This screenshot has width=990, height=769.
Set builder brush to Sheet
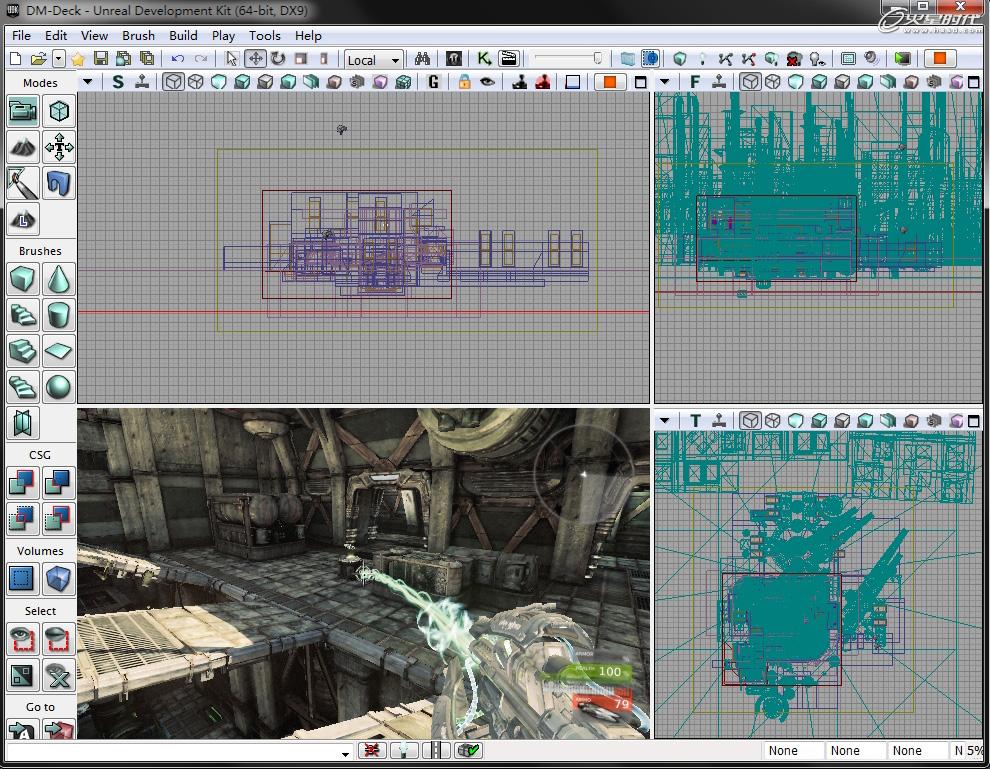point(59,351)
